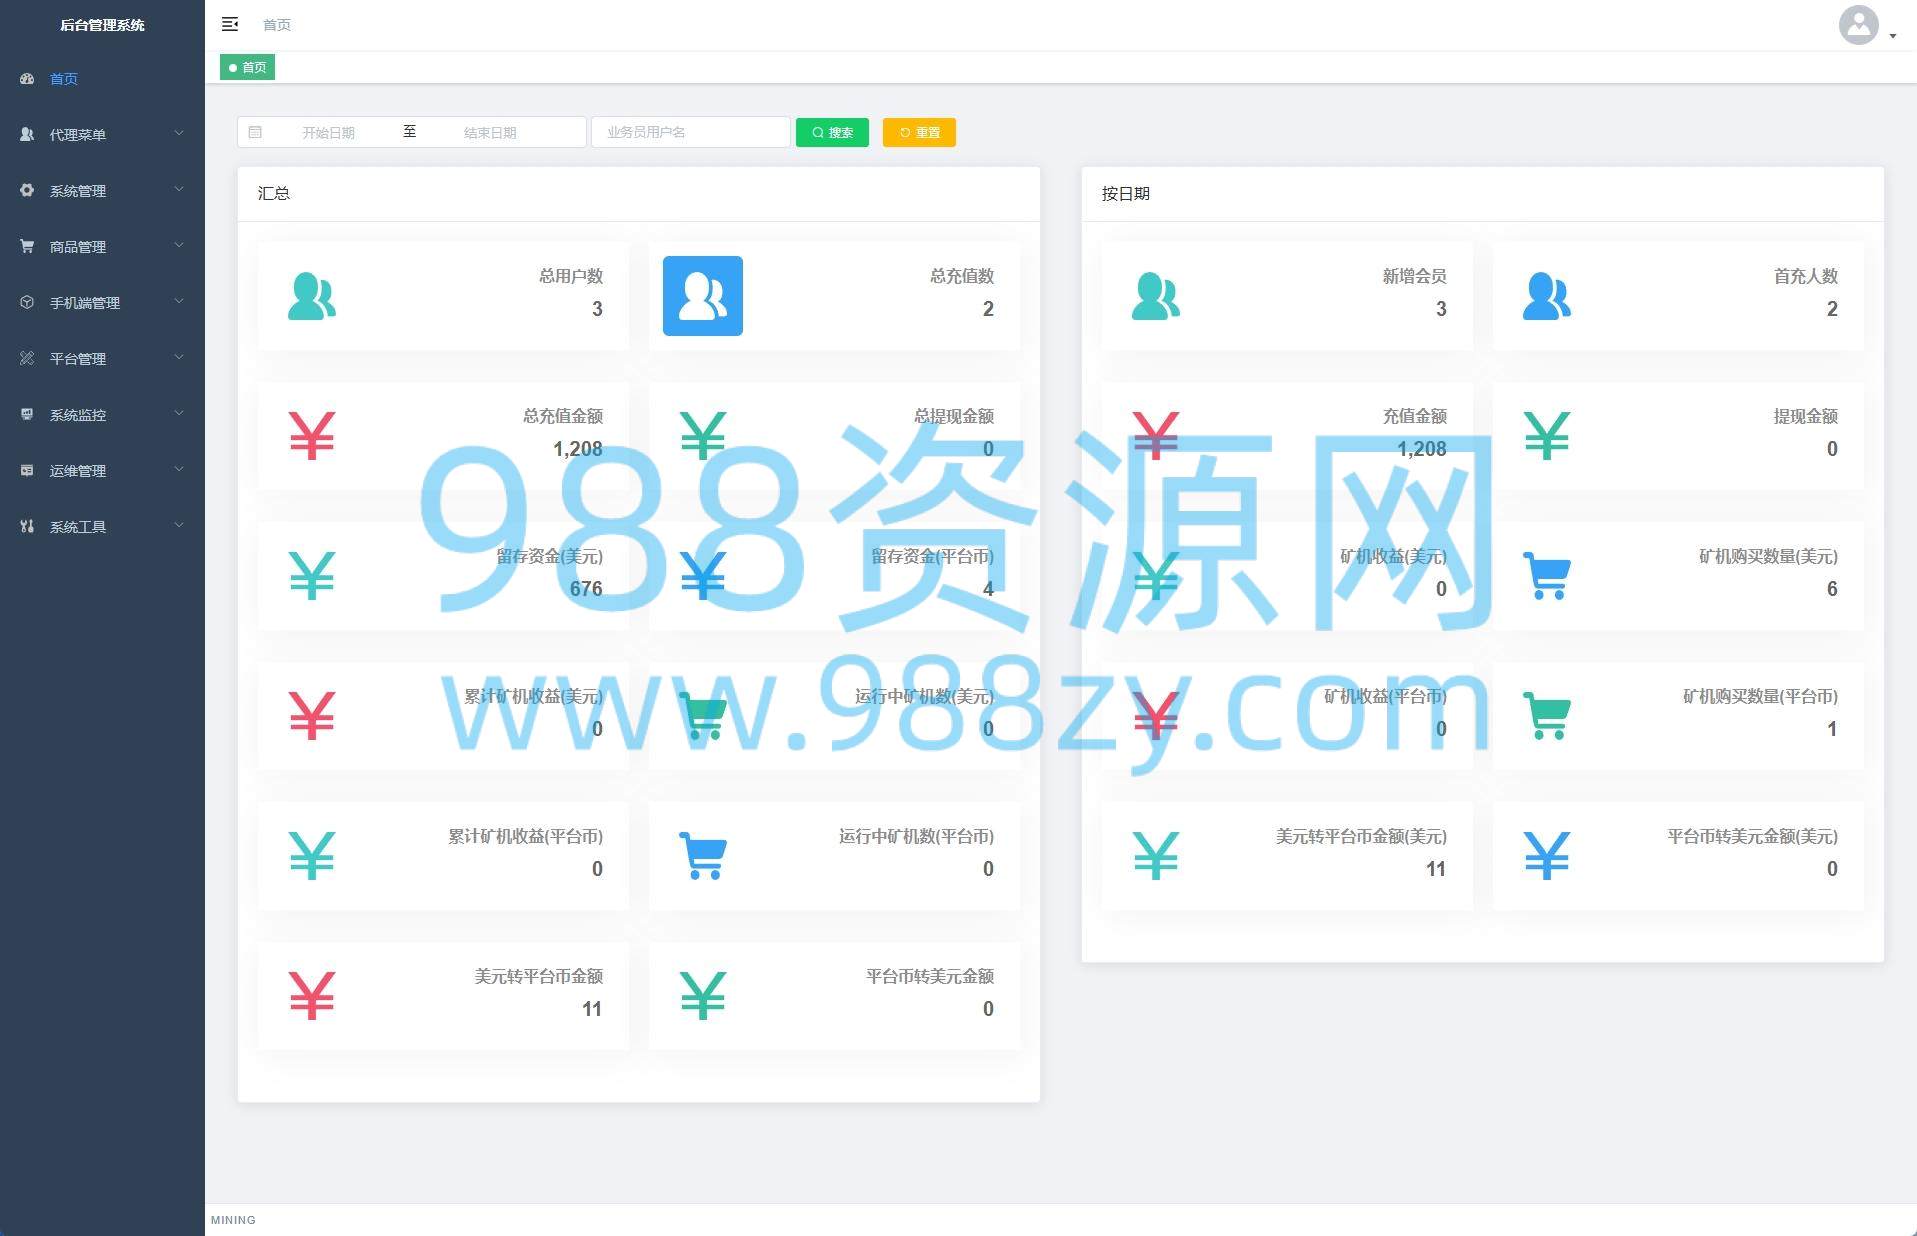
Task: Click the blue 总充值数 users icon
Action: (702, 296)
